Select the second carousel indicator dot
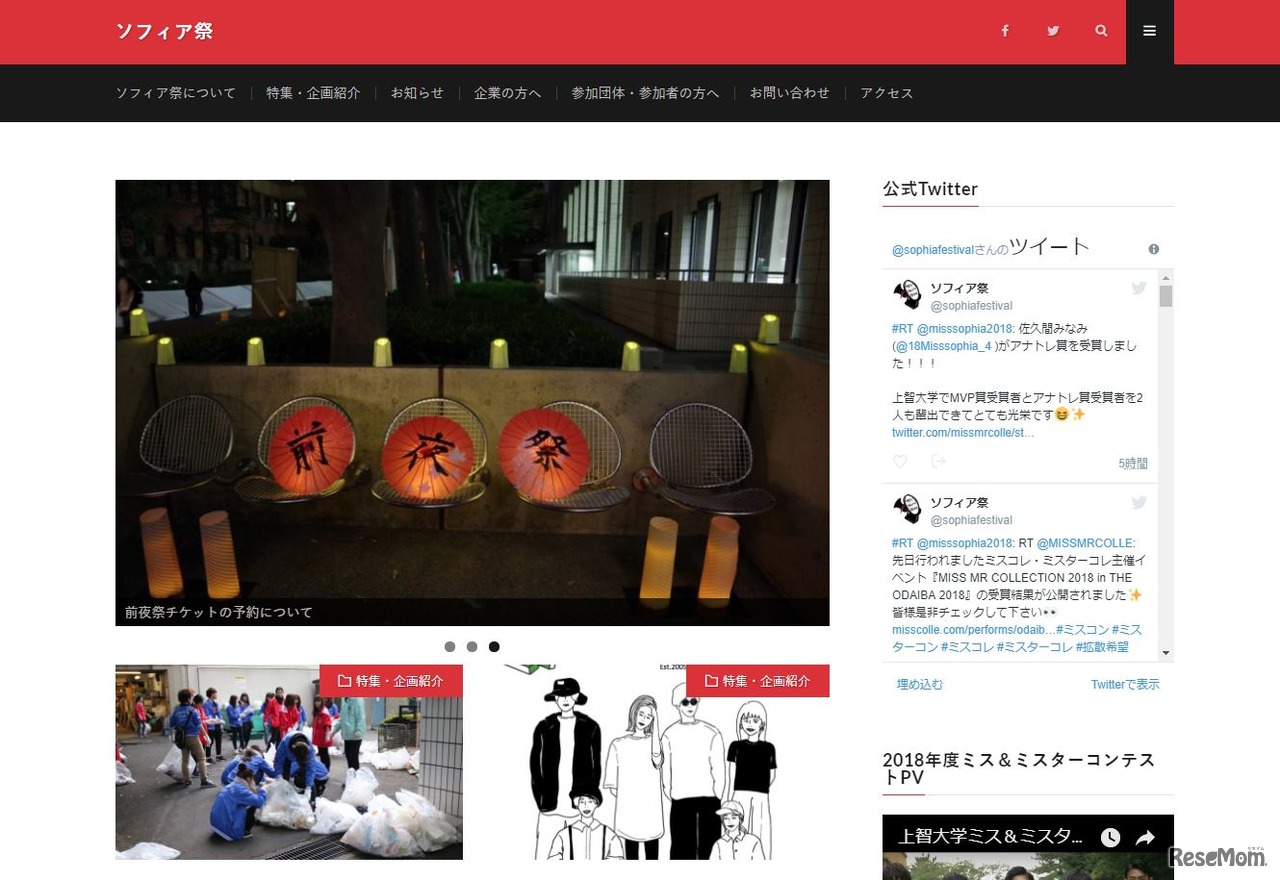1280x880 pixels. [472, 646]
